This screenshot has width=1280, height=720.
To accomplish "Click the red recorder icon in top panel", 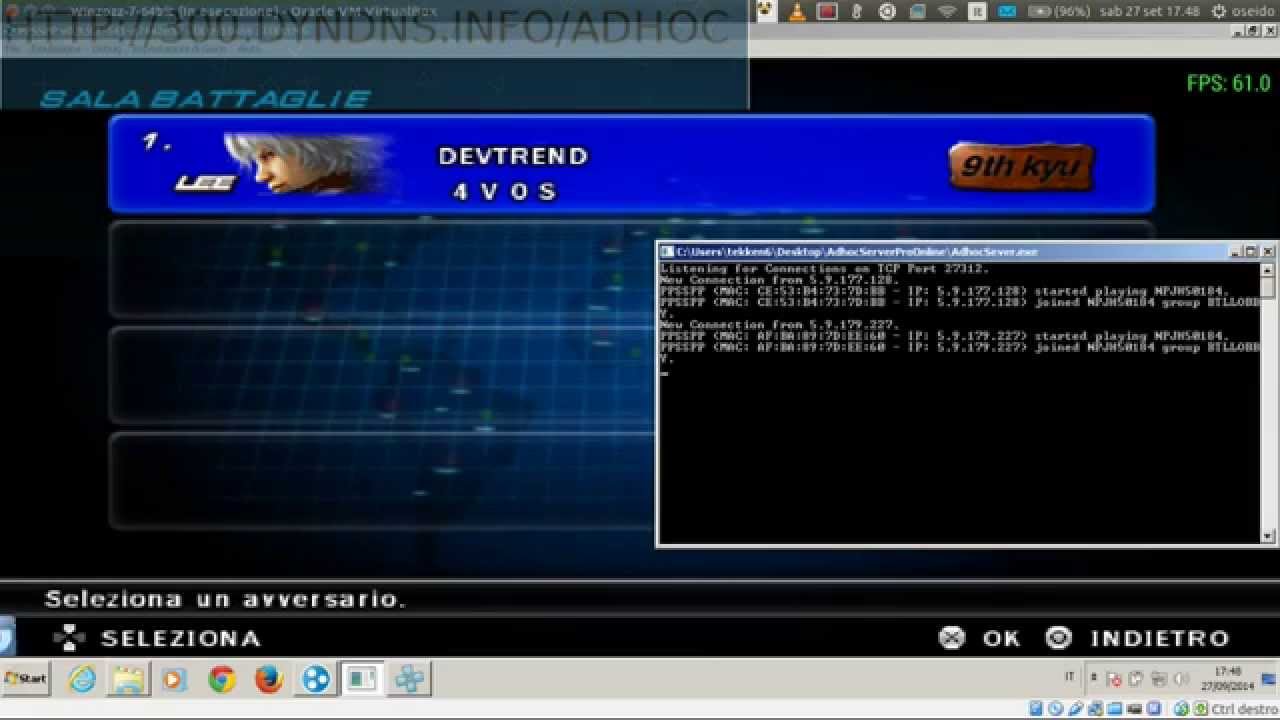I will click(x=827, y=11).
